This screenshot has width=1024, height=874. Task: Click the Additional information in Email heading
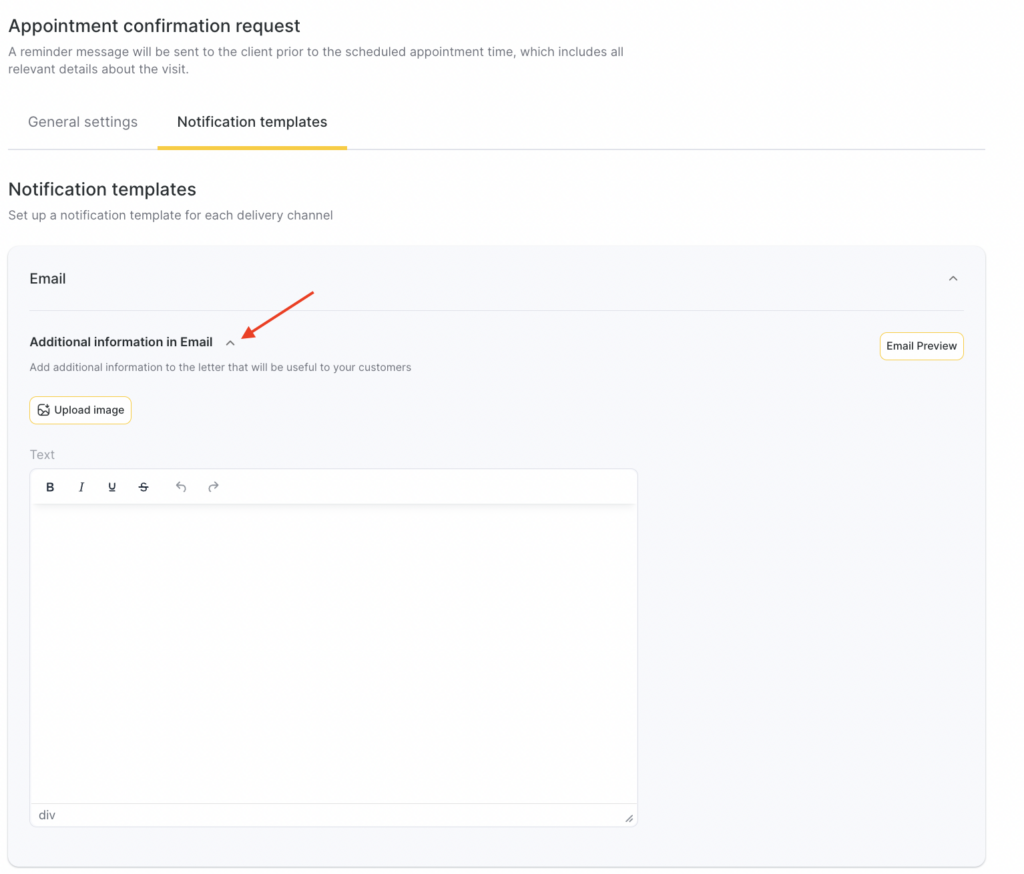(x=121, y=342)
